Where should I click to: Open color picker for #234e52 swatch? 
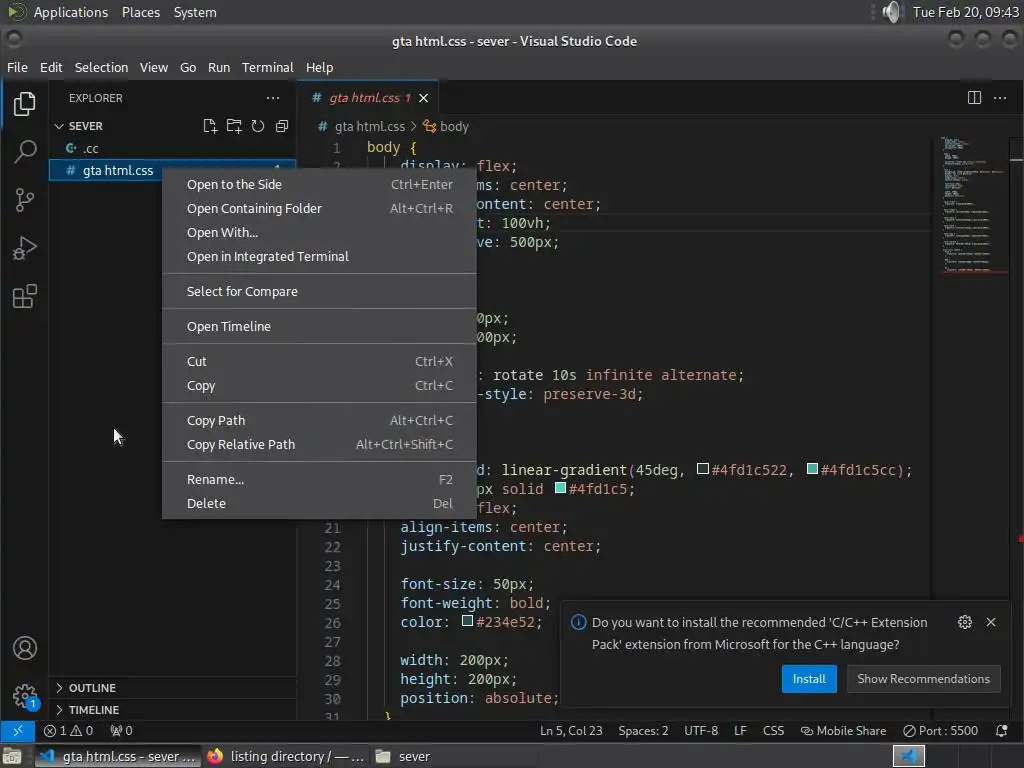tap(468, 621)
